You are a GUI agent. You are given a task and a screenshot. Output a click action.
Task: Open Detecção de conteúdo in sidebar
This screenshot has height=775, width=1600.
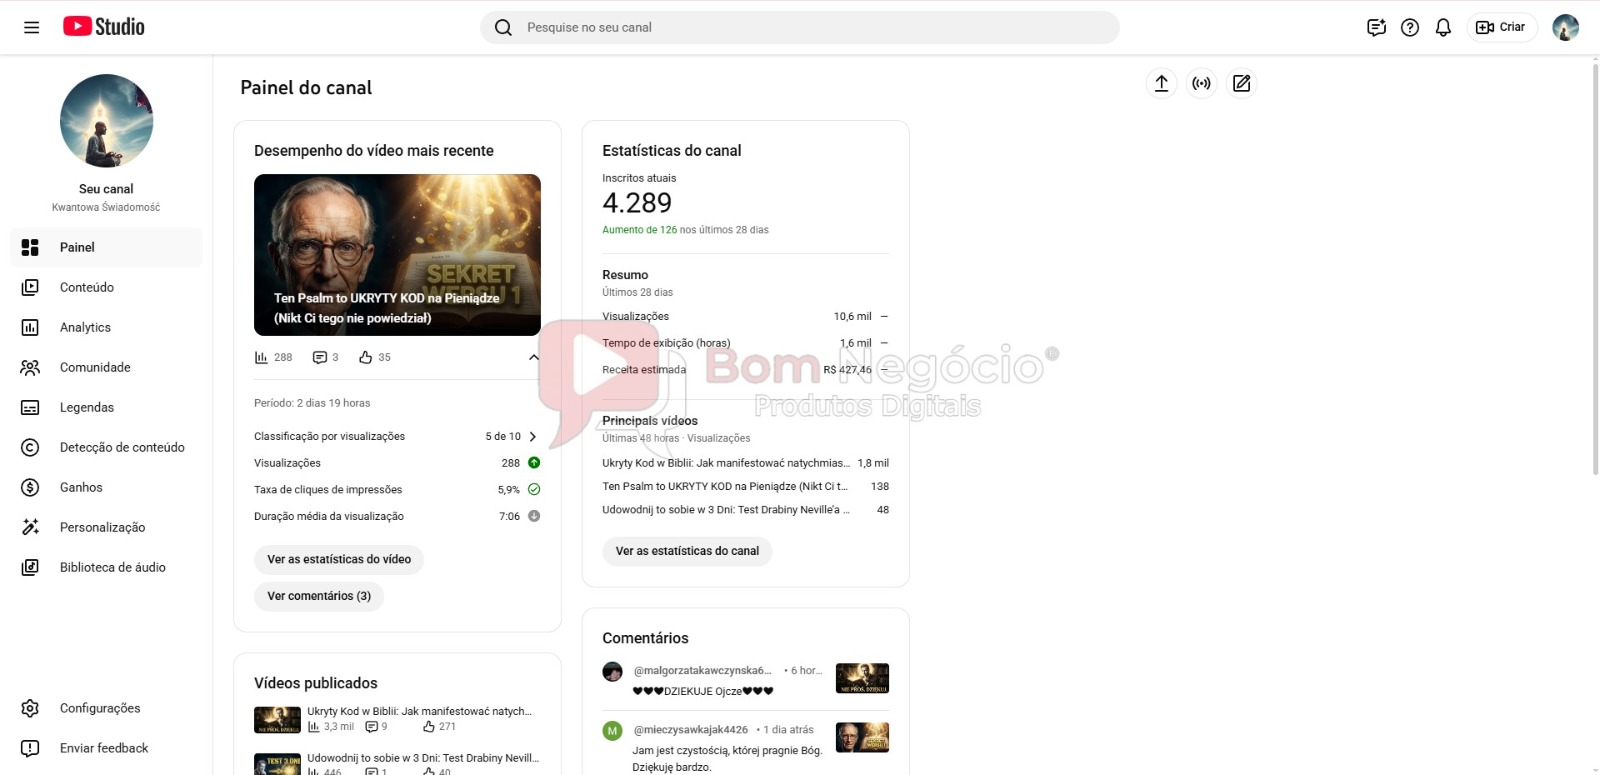(x=106, y=447)
